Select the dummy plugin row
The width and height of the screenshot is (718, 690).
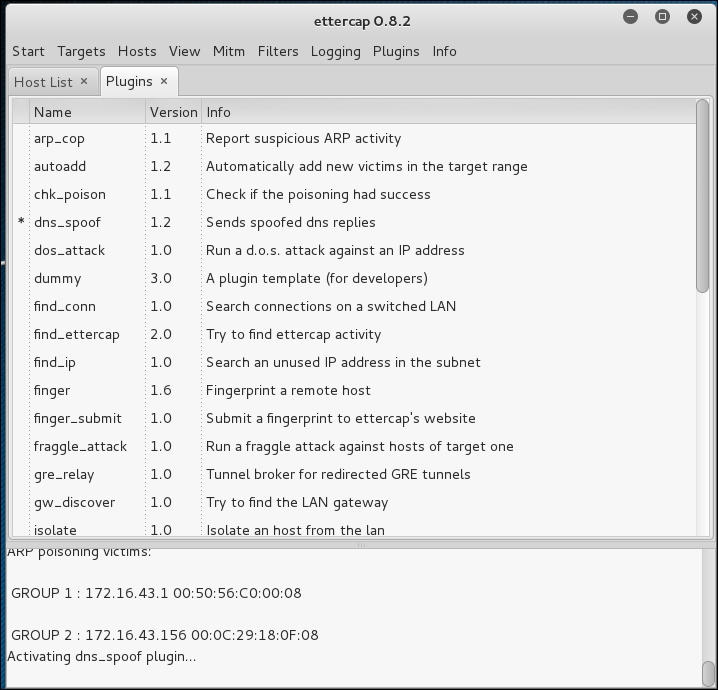[354, 278]
